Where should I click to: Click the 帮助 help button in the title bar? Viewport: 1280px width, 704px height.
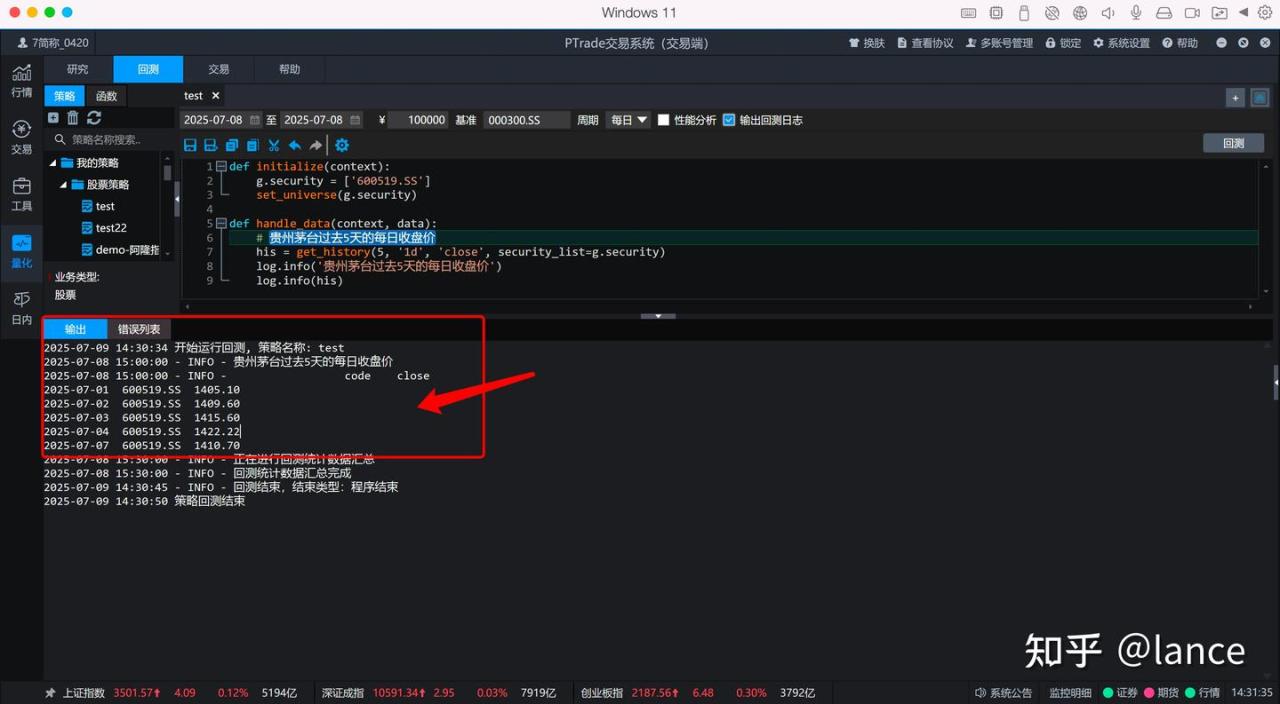click(x=1180, y=43)
